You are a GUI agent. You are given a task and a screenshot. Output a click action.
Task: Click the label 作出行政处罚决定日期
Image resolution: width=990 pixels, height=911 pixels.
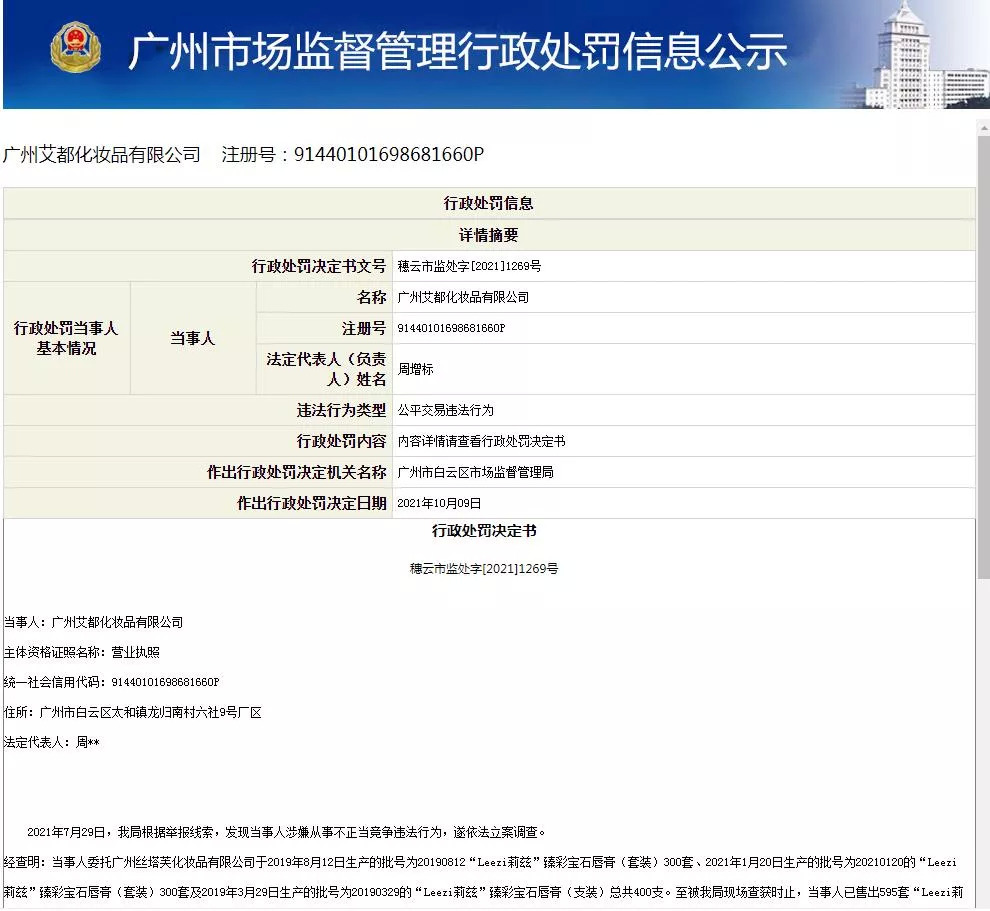(x=311, y=503)
